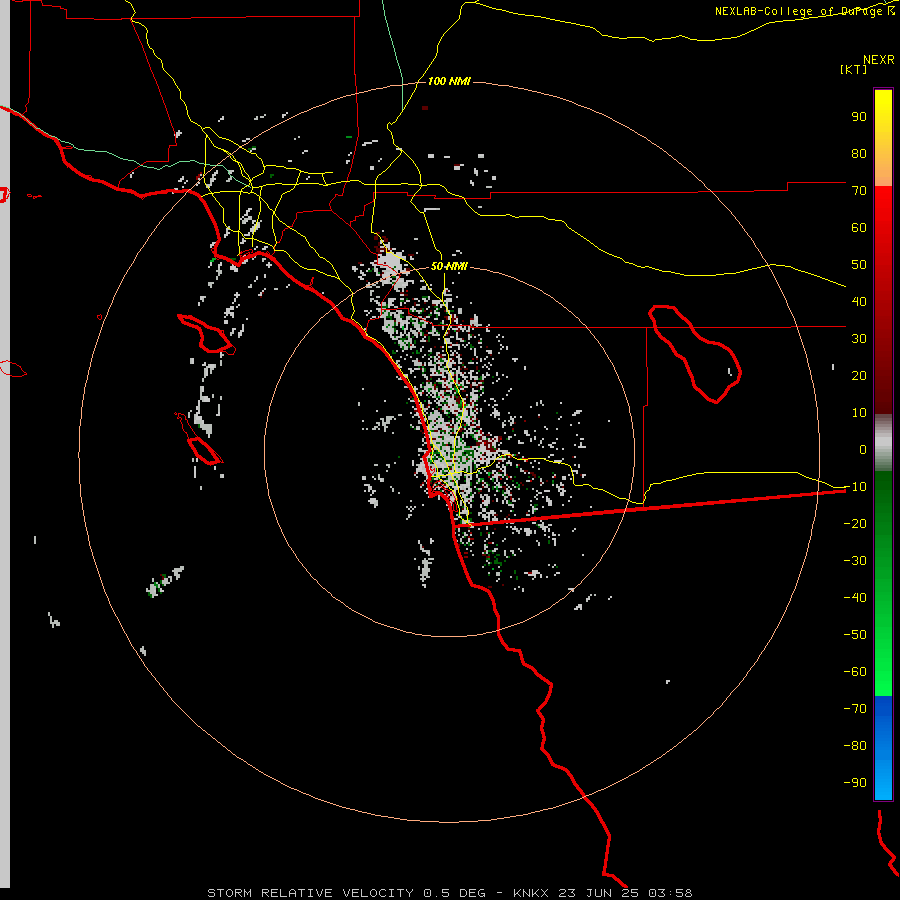Click the -90 value on the velocity scale

click(x=855, y=783)
